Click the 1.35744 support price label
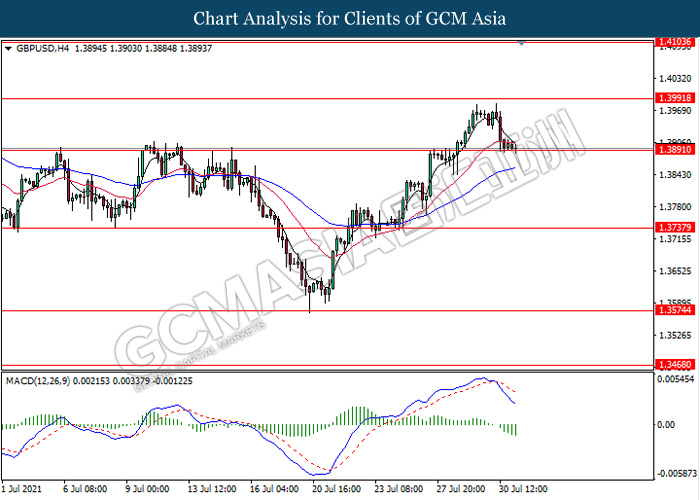 [x=675, y=310]
